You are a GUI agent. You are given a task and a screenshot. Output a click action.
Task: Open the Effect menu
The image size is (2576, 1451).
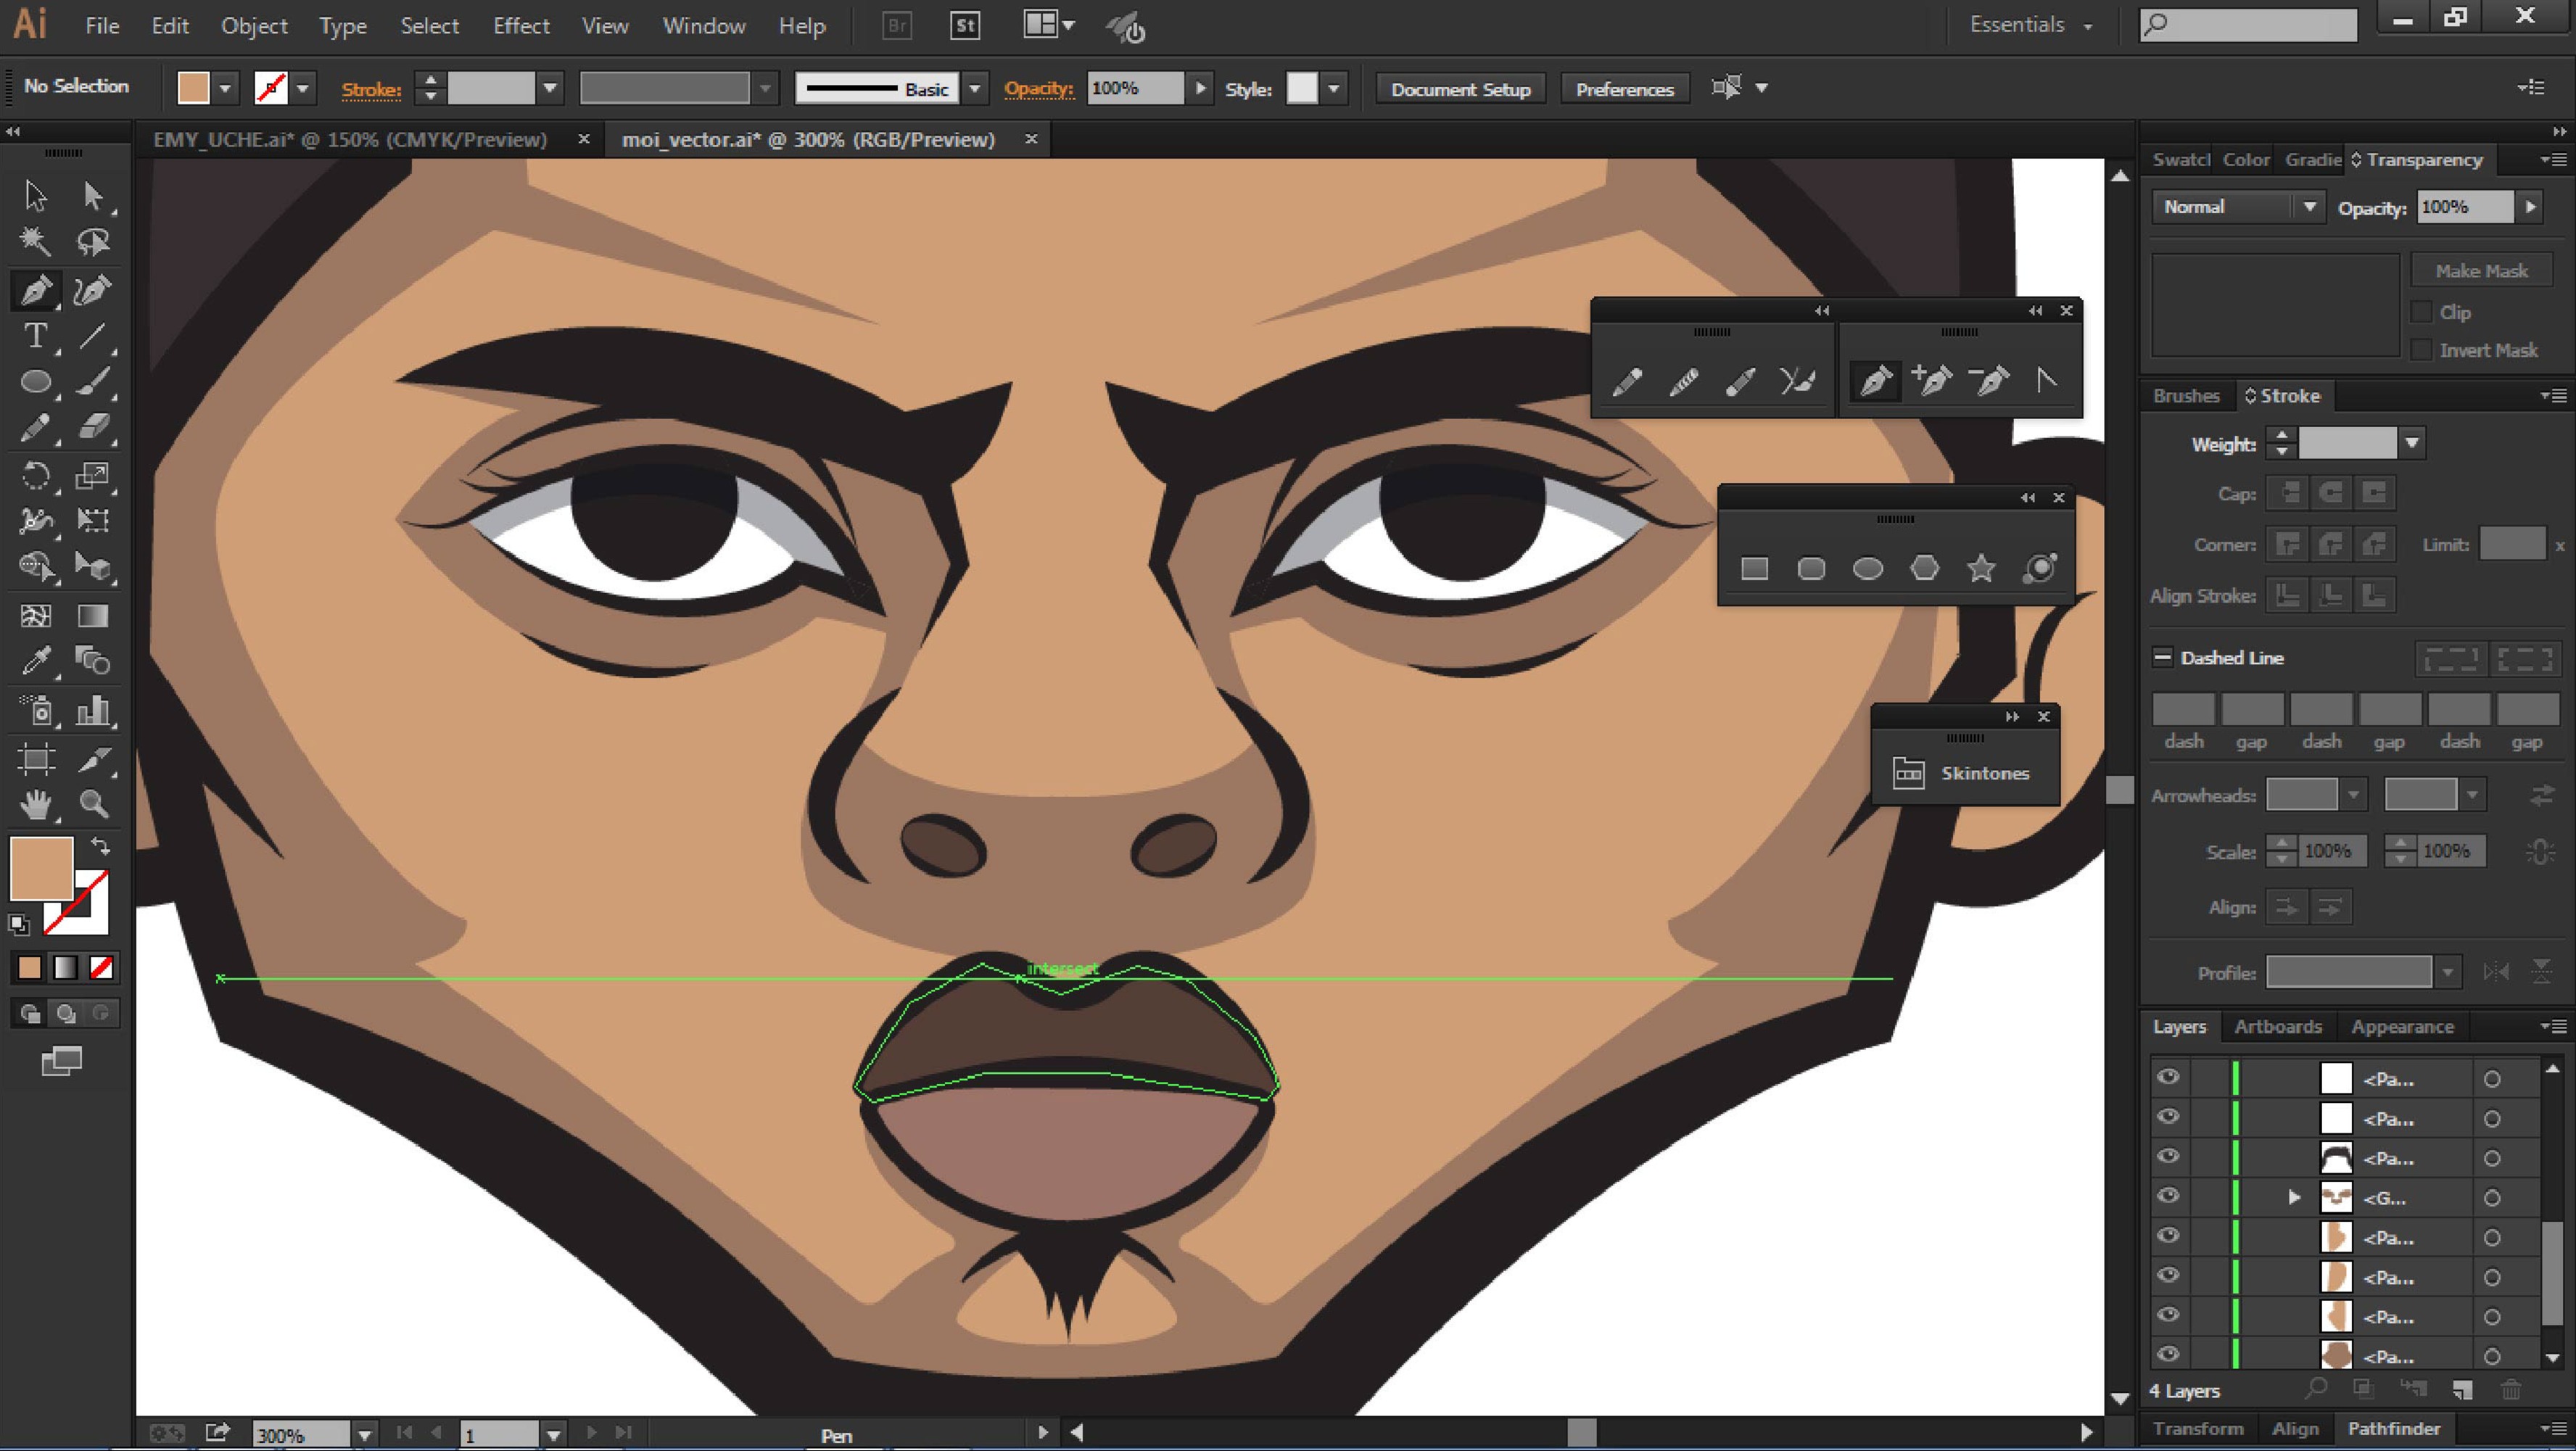521,26
